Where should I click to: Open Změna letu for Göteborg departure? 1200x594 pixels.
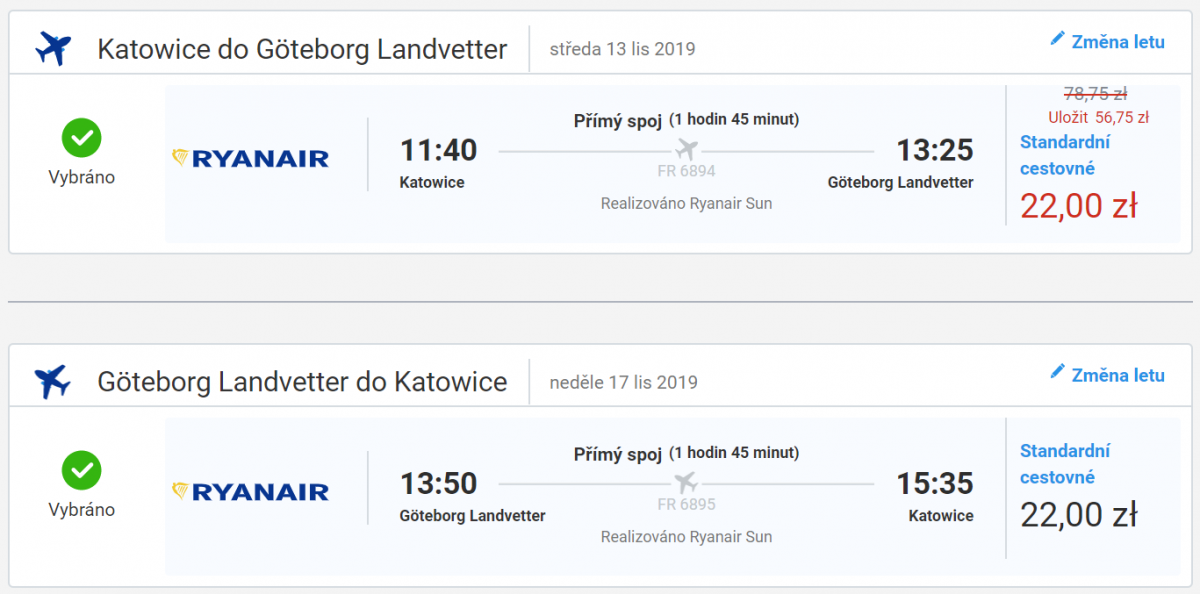pos(1117,375)
